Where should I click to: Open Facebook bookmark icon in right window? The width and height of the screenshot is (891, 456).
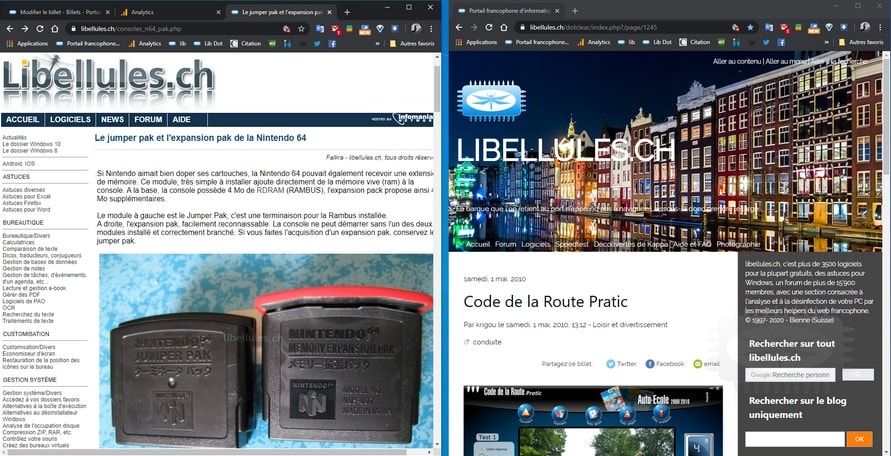[781, 42]
